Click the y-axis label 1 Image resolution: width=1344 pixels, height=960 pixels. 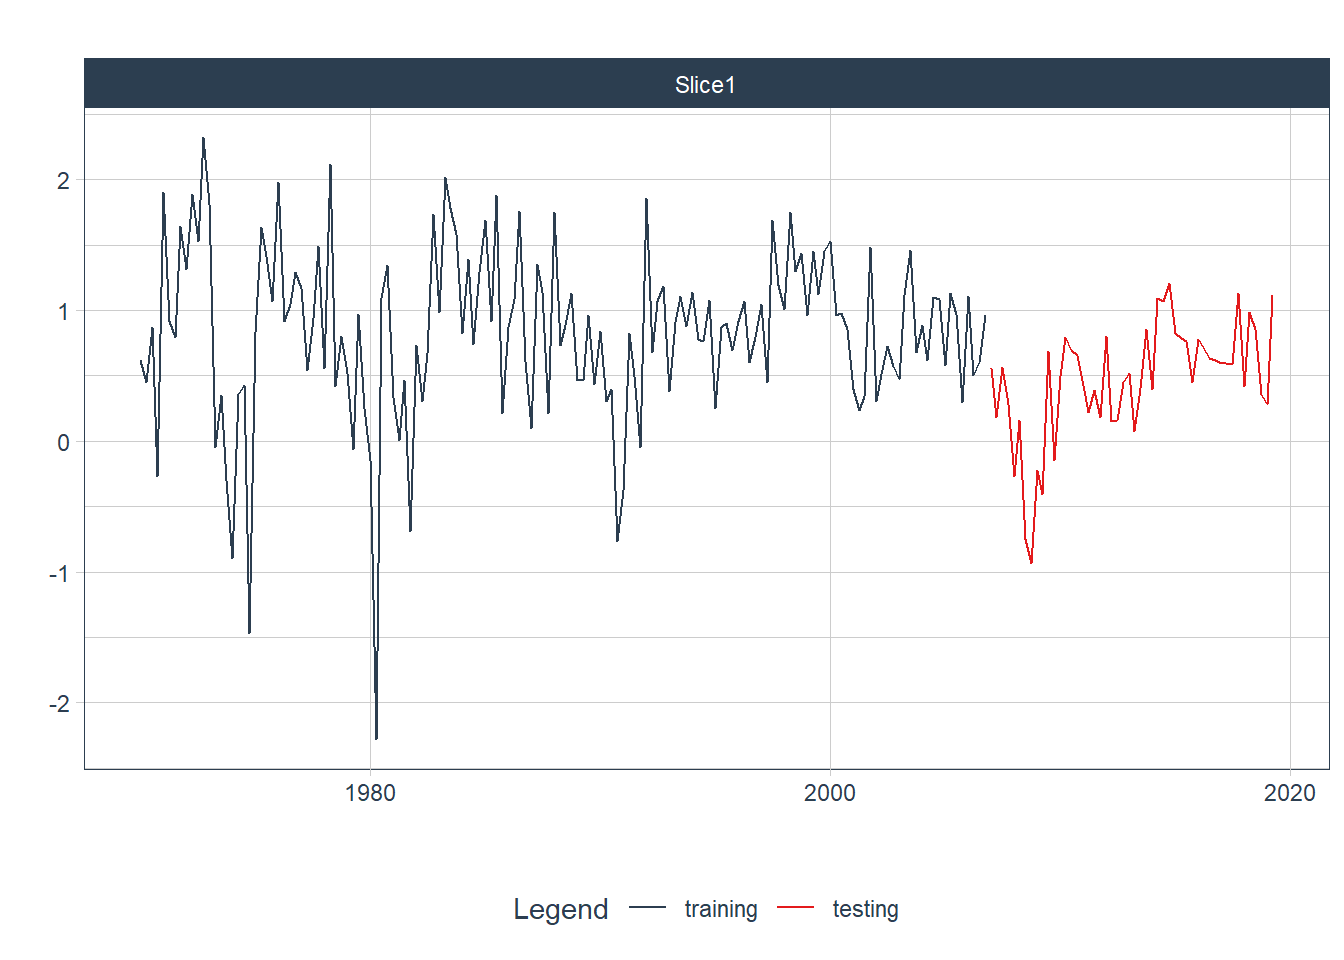(x=64, y=312)
